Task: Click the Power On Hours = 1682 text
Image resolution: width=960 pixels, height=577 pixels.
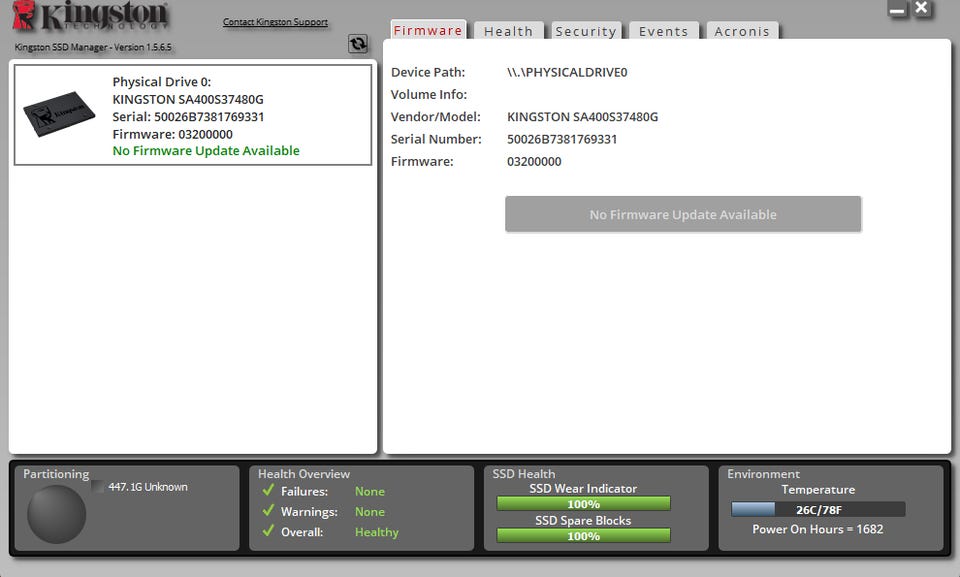Action: (818, 529)
